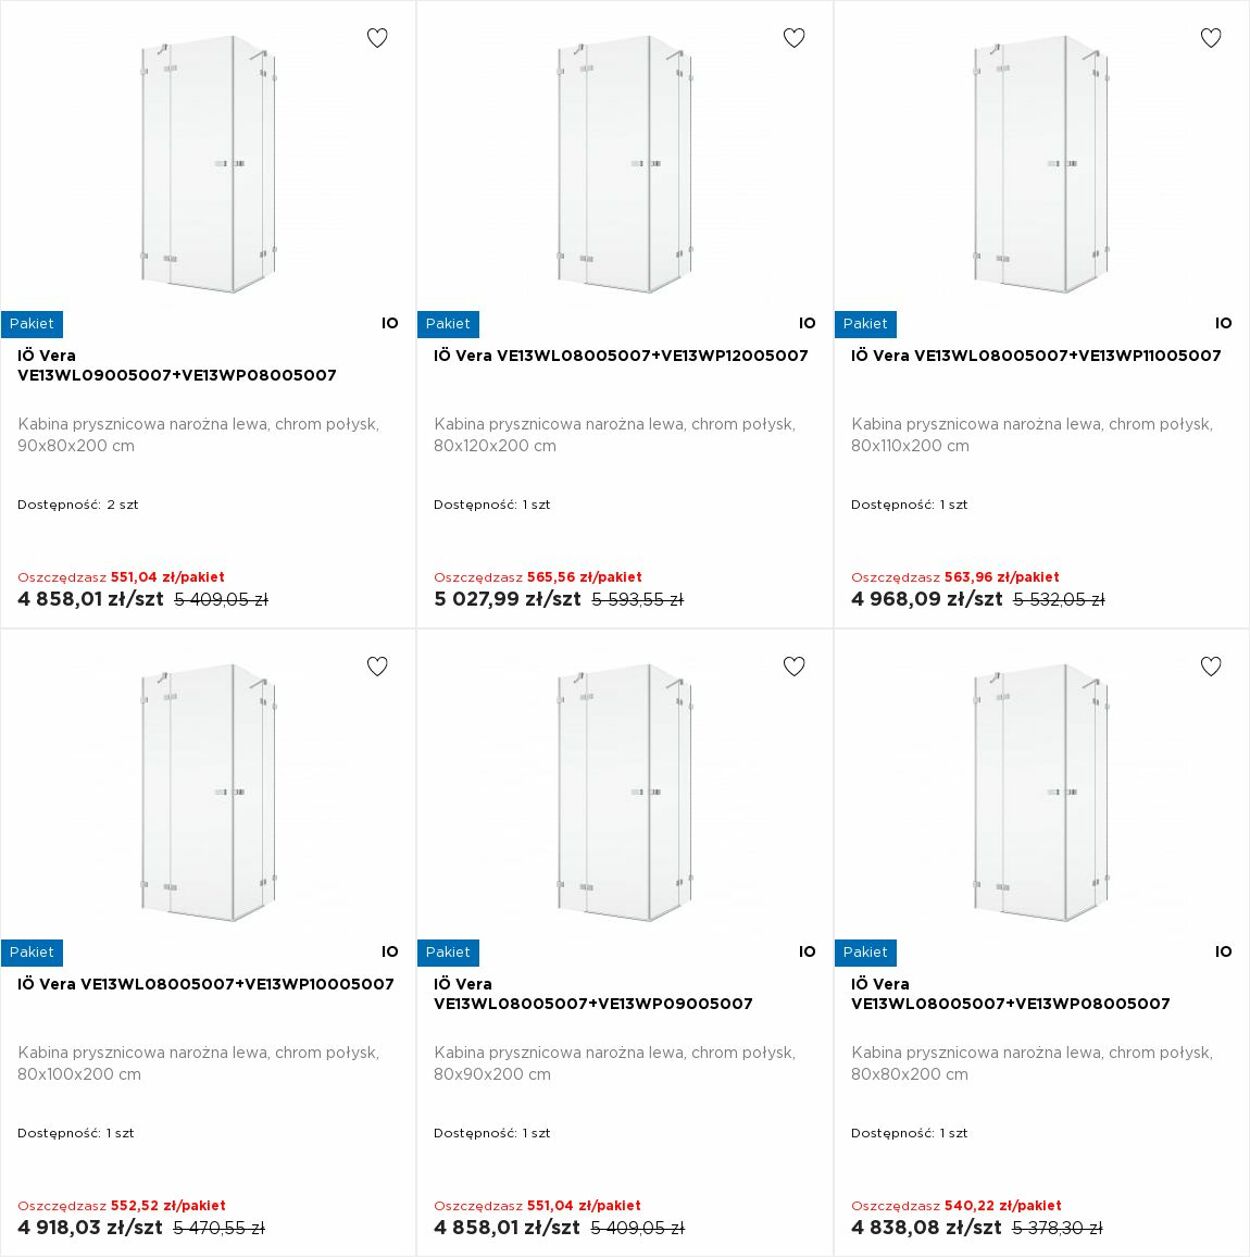Open IÖ Vera VE13WL08005007+VE13WP11005007 product title
Viewport: 1250px width, 1257px height.
(1036, 355)
